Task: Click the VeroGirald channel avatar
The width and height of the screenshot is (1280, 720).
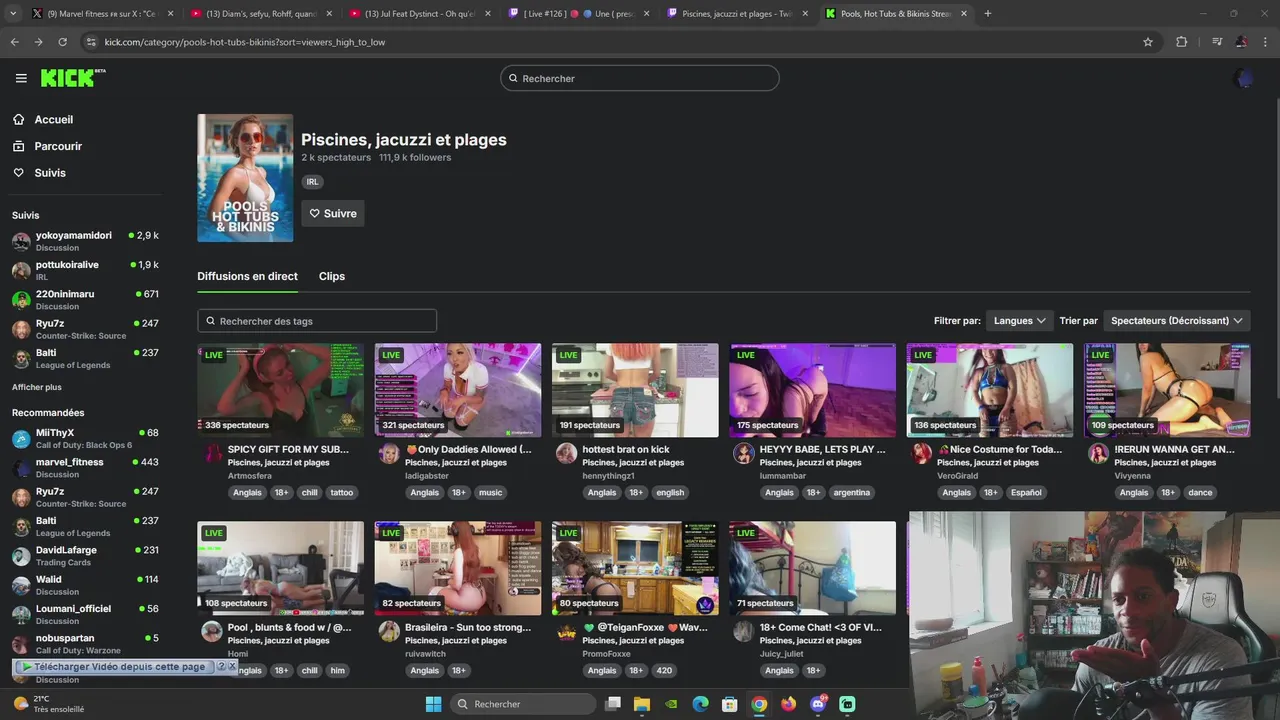Action: 921,454
